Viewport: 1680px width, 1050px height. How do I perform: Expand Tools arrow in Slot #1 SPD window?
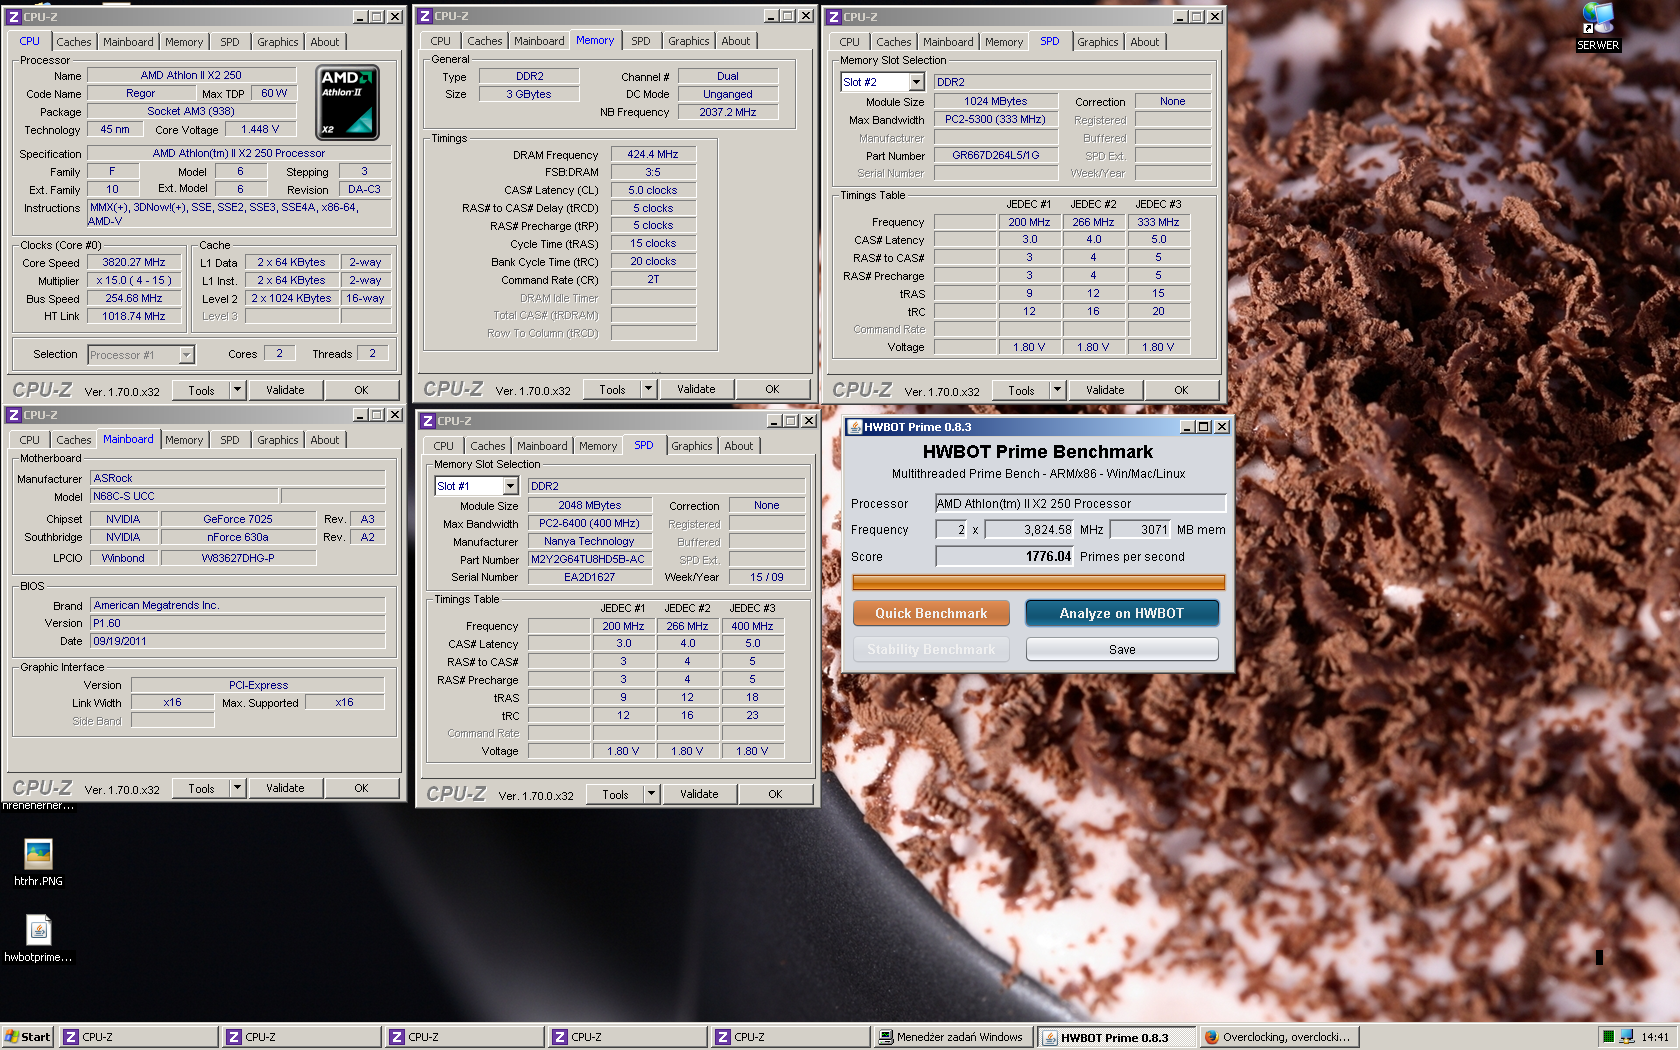click(652, 794)
